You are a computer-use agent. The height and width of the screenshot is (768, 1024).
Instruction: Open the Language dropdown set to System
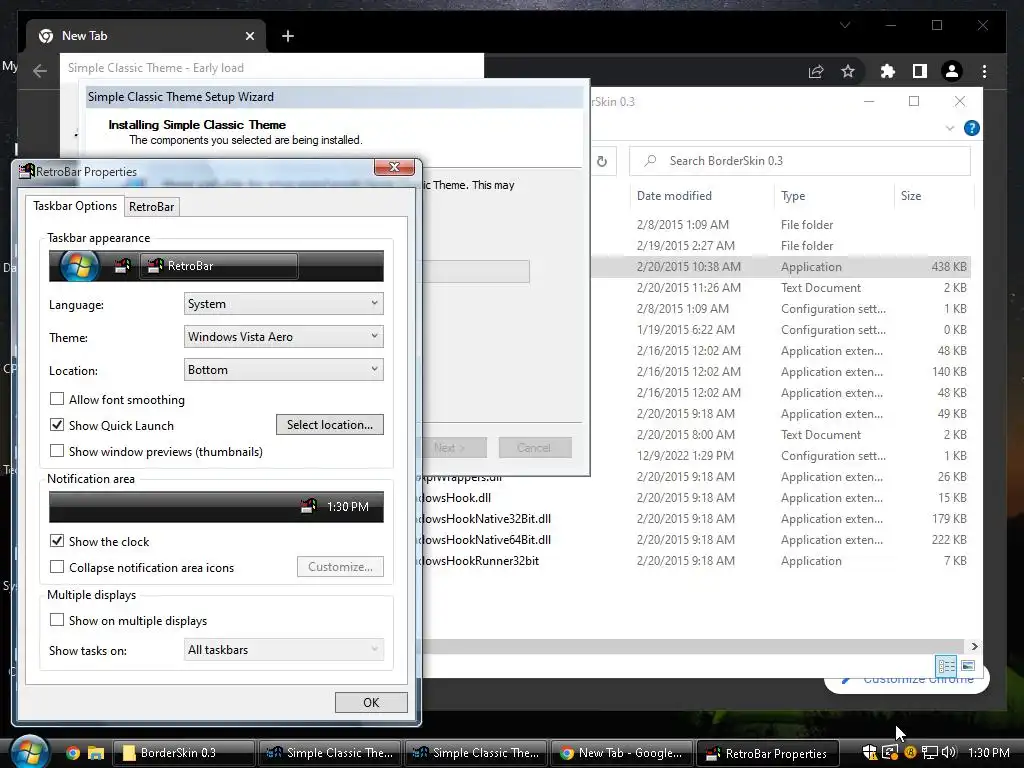coord(283,304)
